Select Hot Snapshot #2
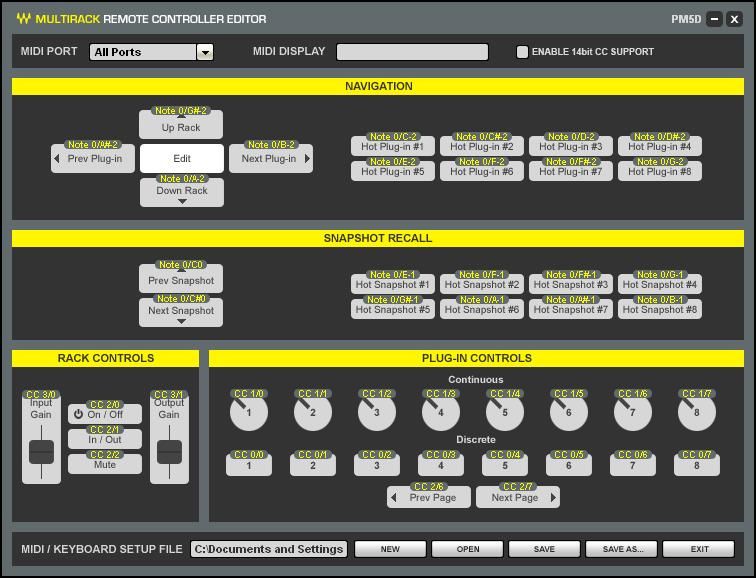 point(482,284)
